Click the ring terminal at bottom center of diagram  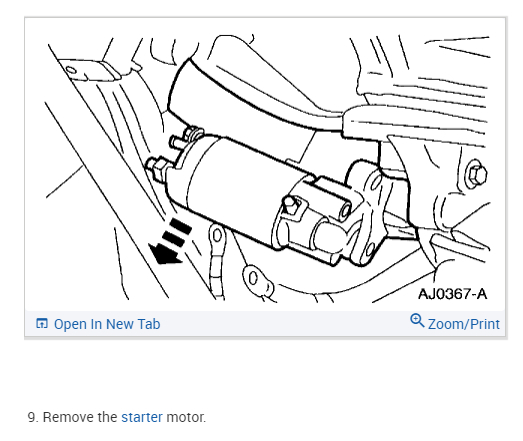click(x=257, y=279)
